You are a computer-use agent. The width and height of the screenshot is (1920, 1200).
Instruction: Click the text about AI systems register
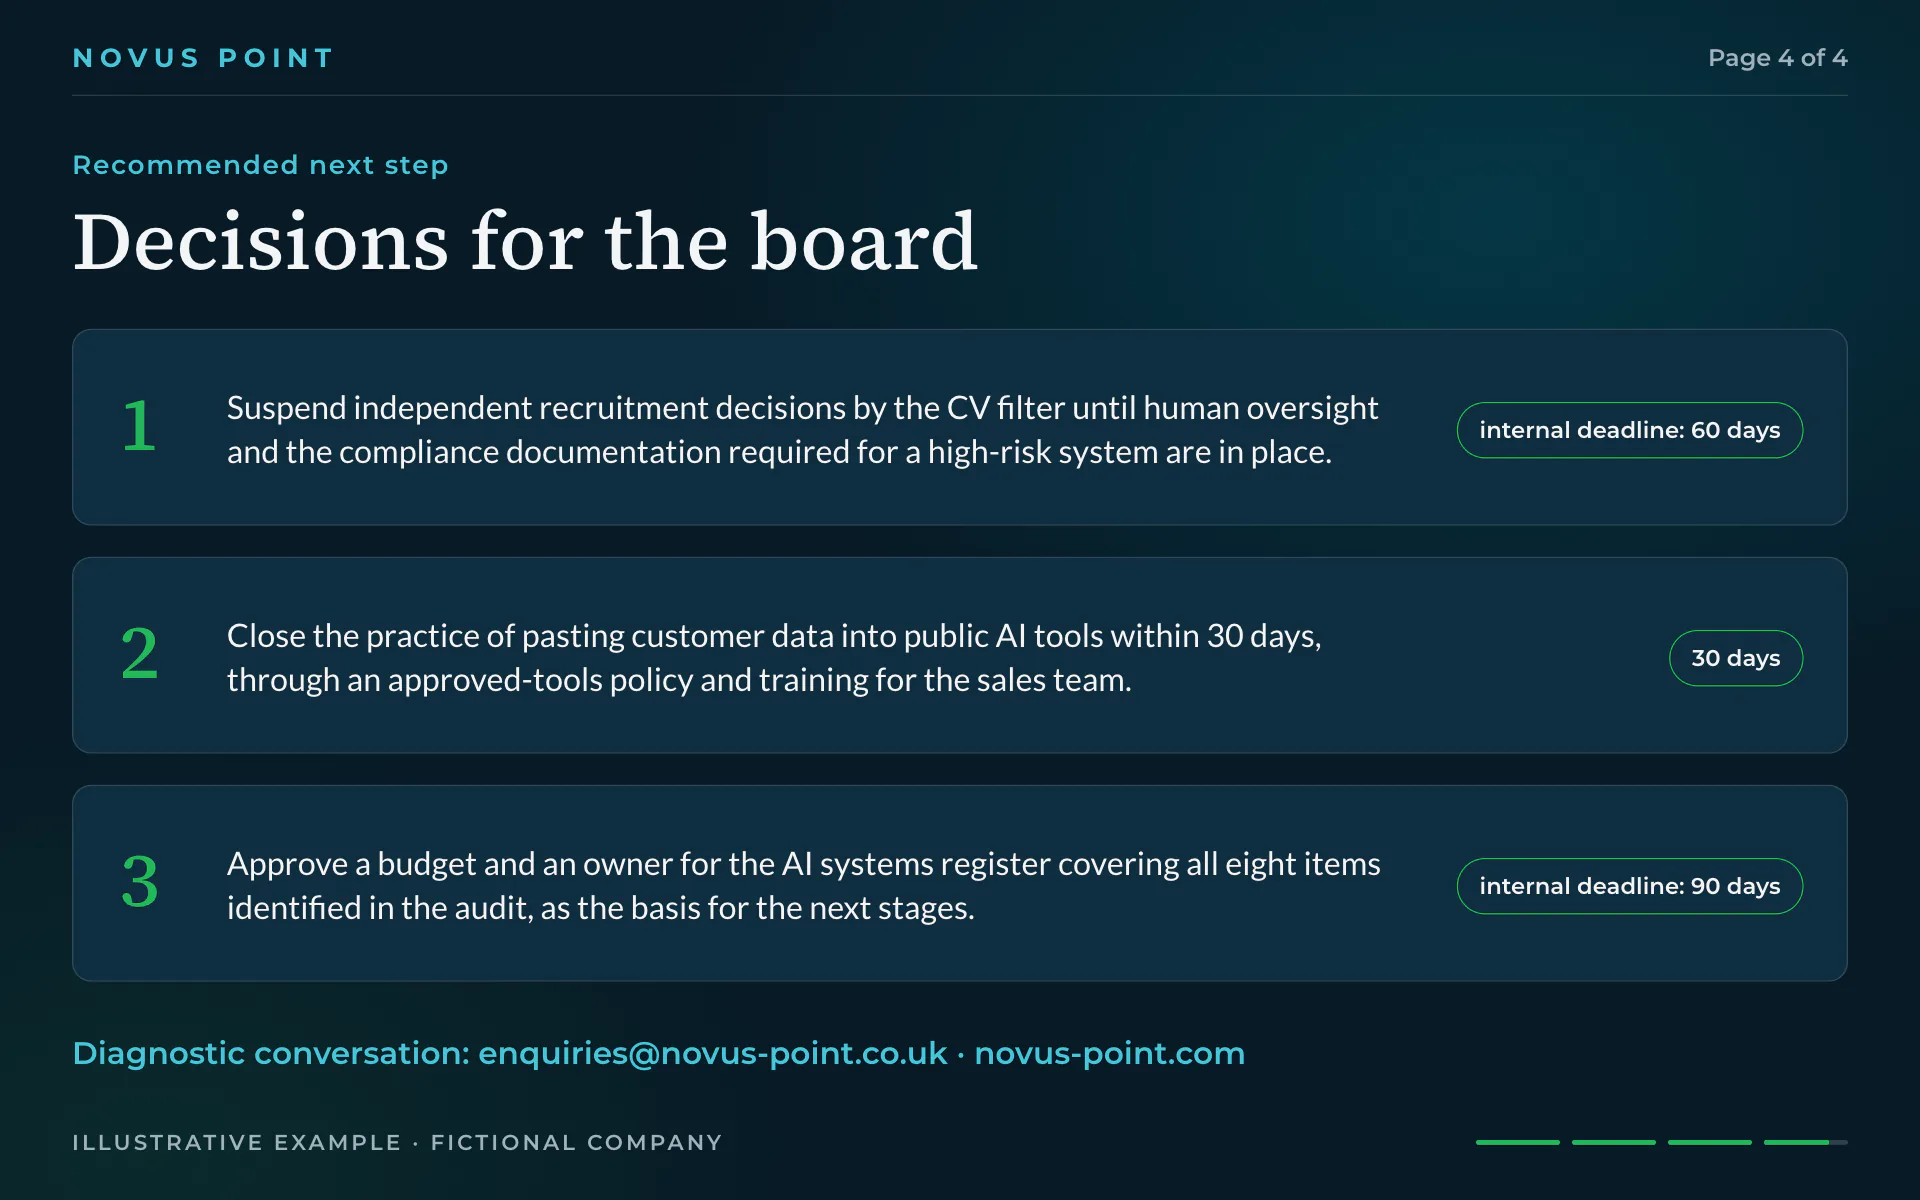click(803, 886)
